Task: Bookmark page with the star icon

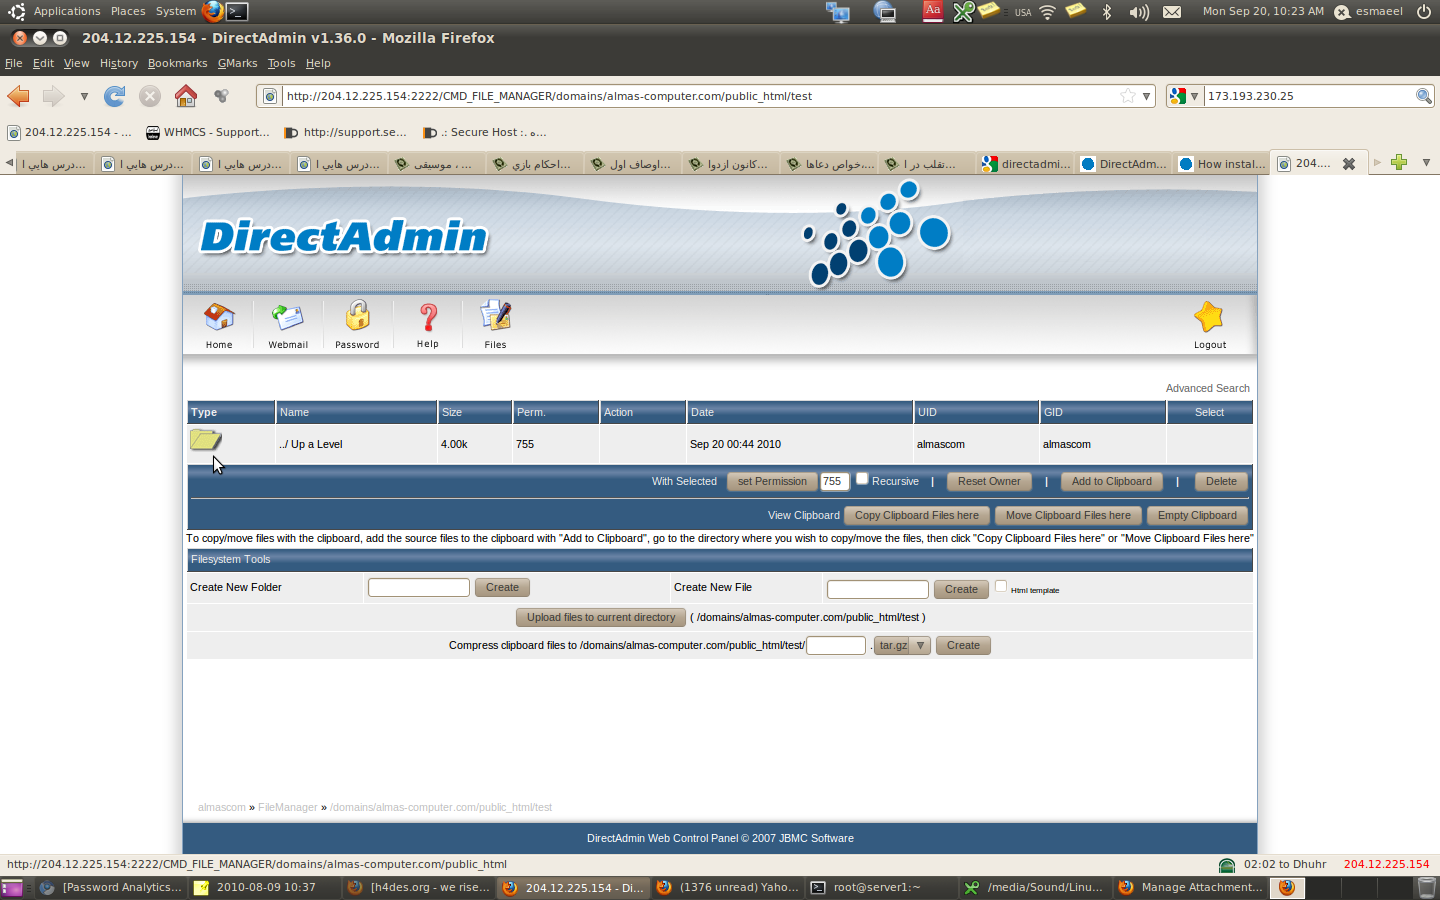Action: coord(1128,96)
